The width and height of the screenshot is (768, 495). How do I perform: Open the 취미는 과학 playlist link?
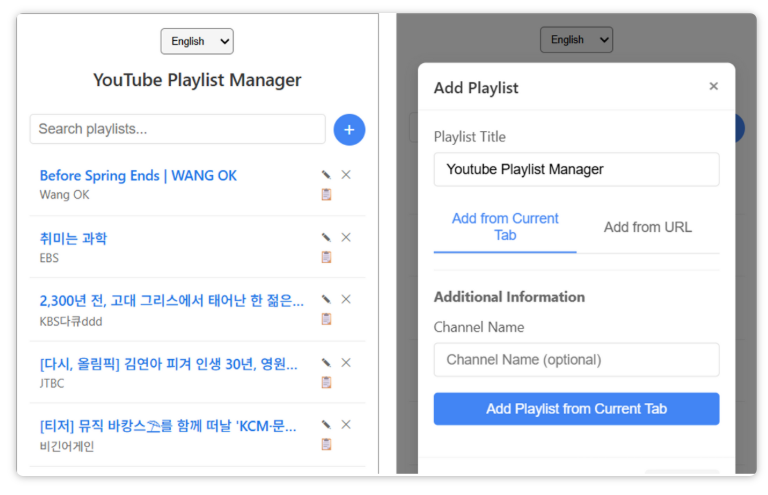73,238
